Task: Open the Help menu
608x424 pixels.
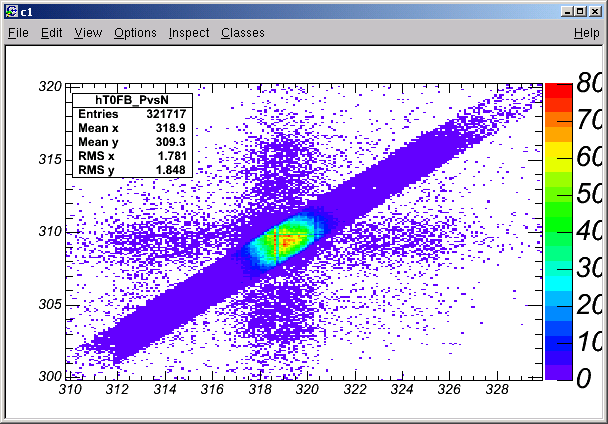Action: point(587,33)
